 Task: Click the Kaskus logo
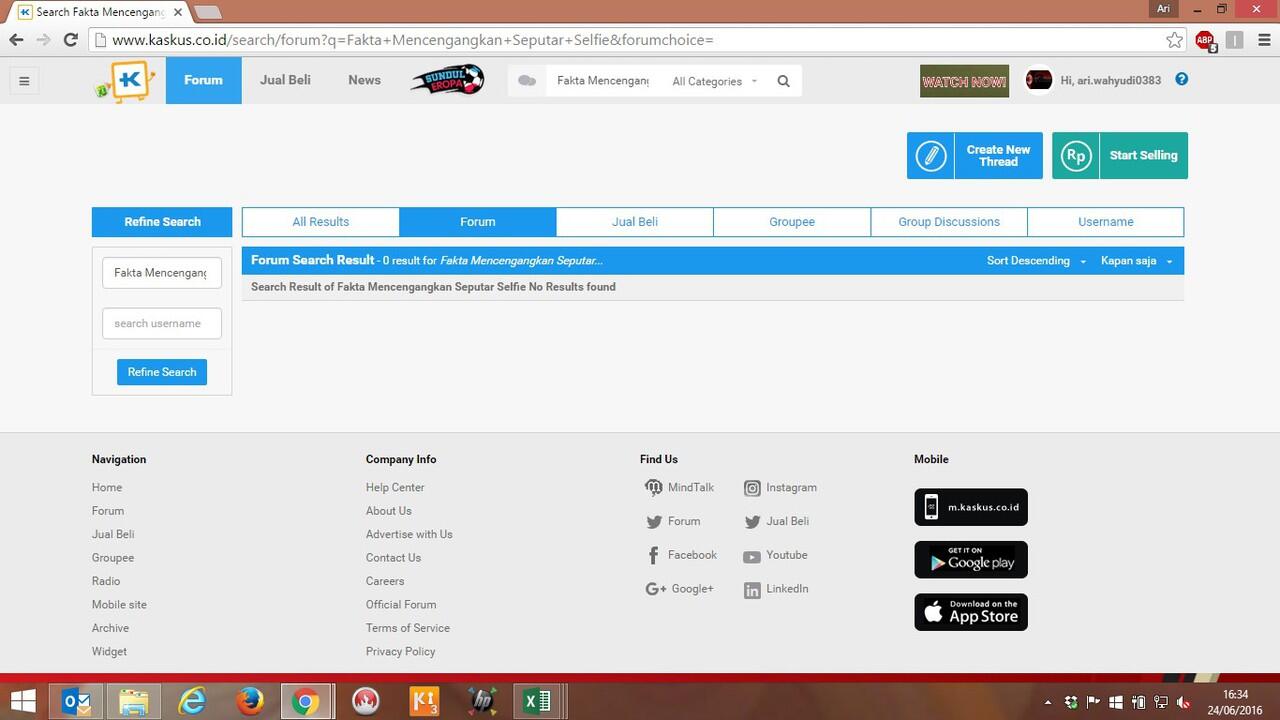coord(126,81)
